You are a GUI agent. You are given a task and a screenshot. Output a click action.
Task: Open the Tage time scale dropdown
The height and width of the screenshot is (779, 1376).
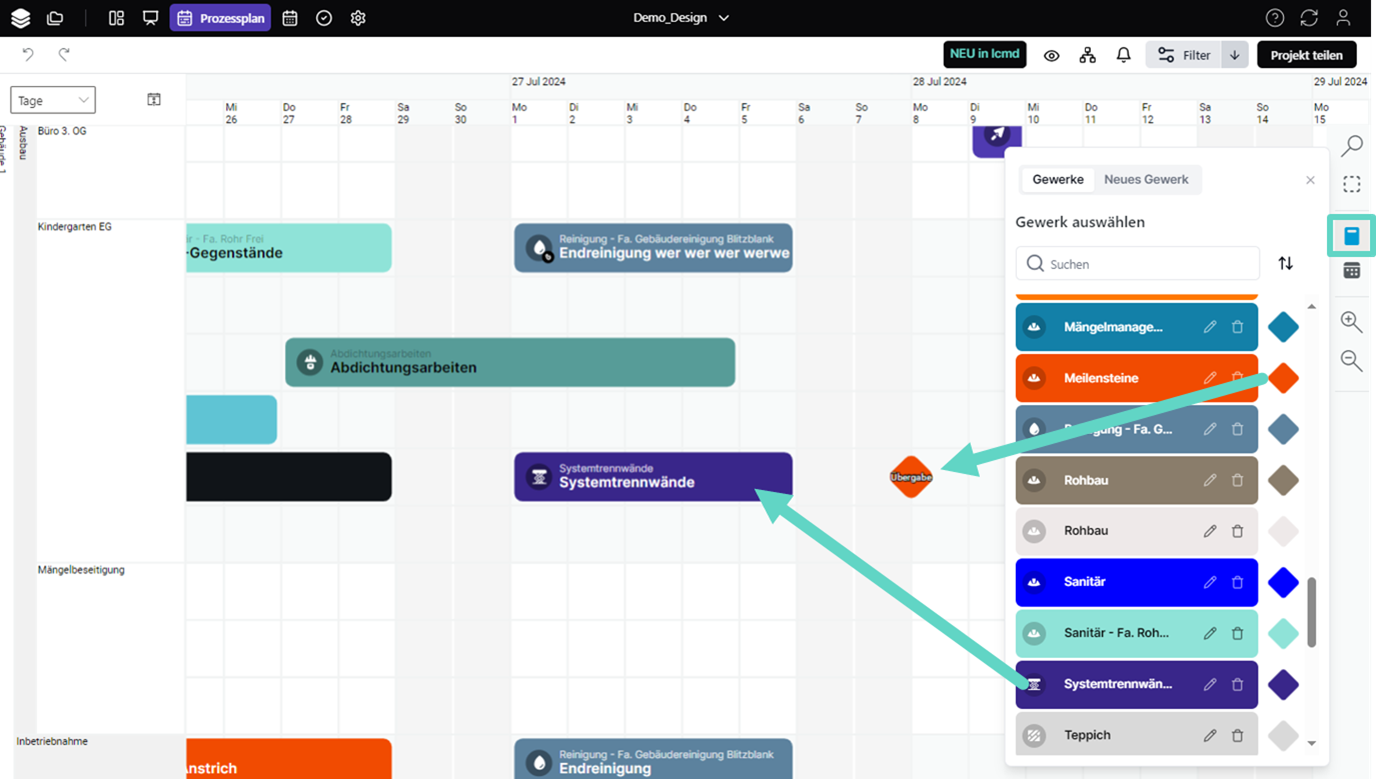[x=53, y=100]
